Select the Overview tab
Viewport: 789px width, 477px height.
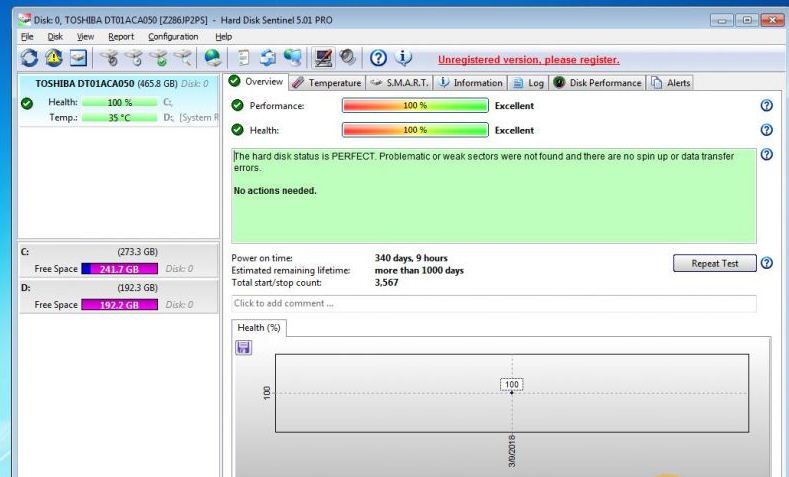point(256,82)
